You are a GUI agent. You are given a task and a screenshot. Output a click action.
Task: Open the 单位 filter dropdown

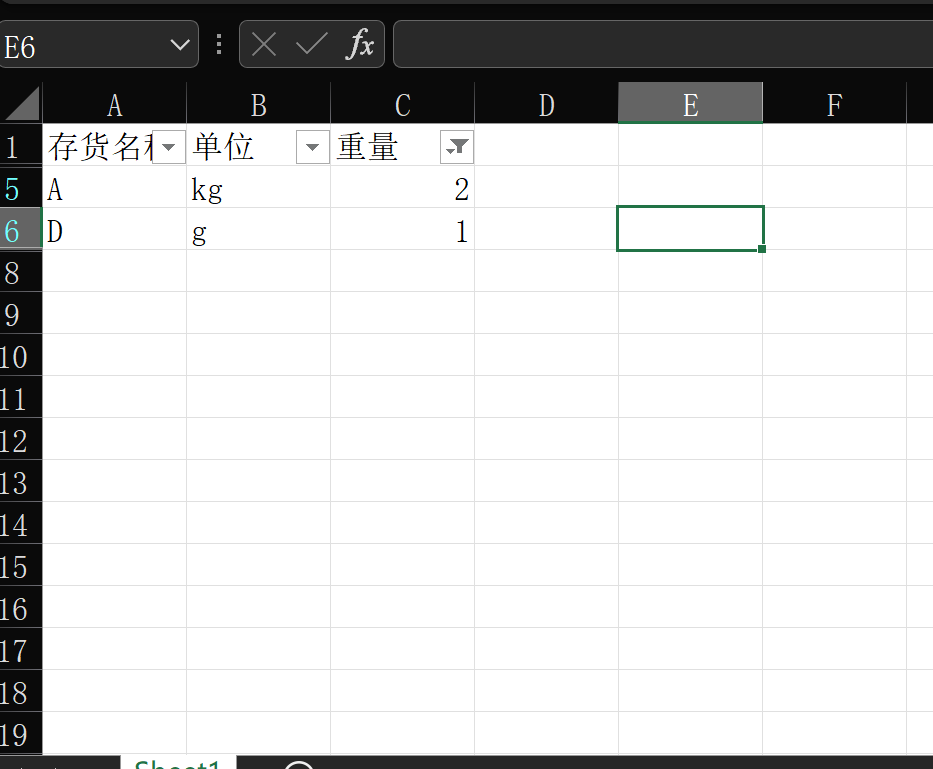click(311, 146)
